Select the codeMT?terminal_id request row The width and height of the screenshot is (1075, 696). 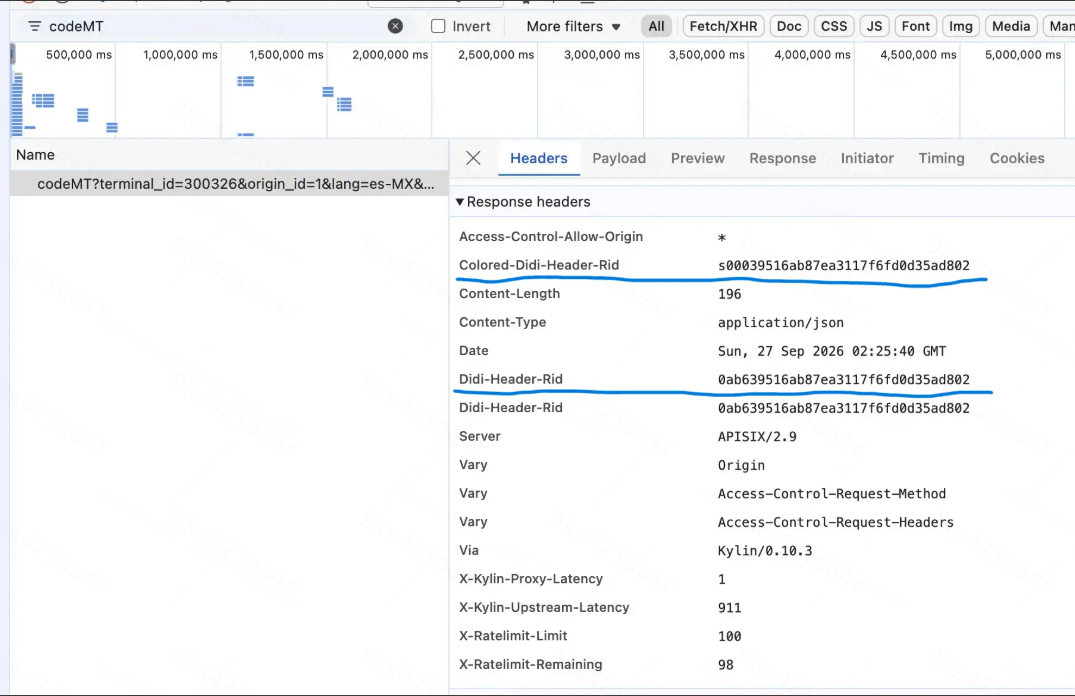(229, 184)
